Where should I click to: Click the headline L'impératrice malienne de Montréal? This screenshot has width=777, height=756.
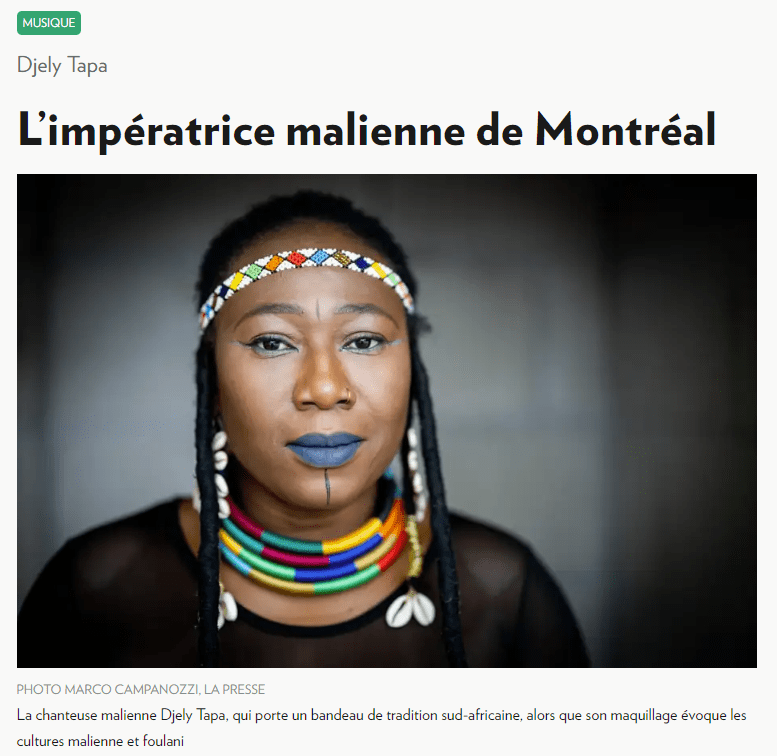coord(366,130)
